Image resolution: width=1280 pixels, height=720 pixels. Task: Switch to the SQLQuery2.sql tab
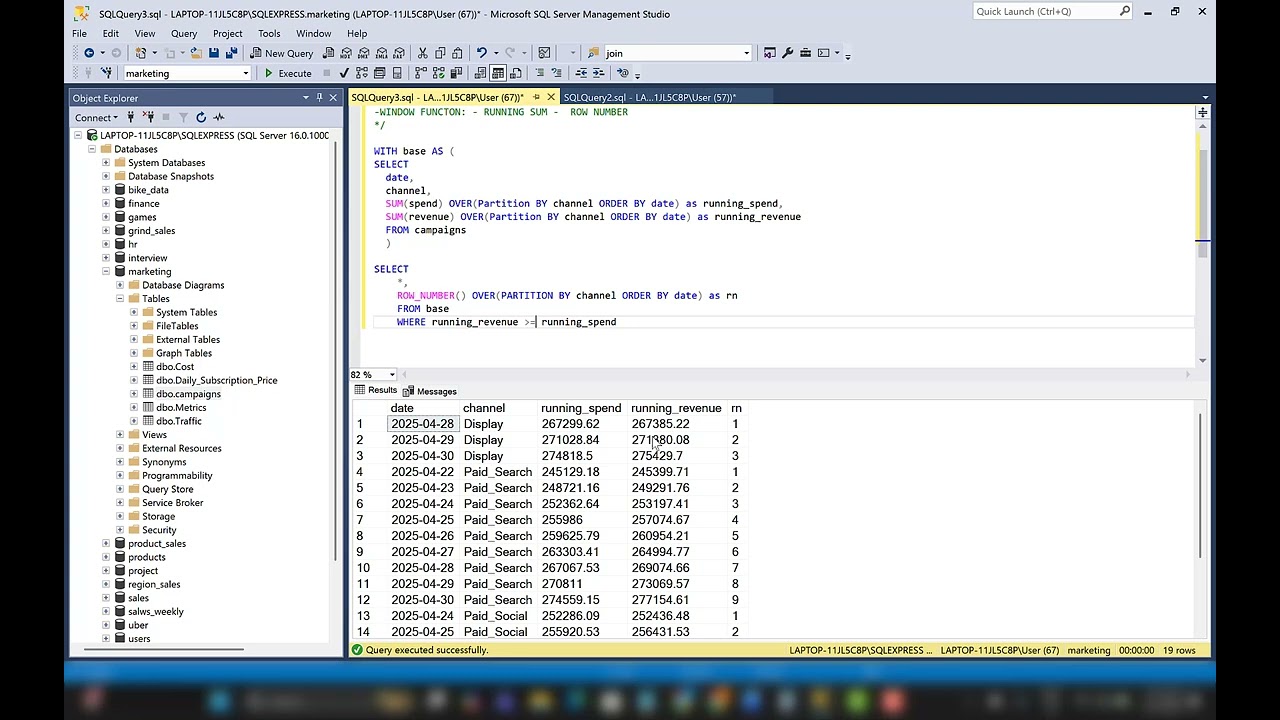pos(649,97)
